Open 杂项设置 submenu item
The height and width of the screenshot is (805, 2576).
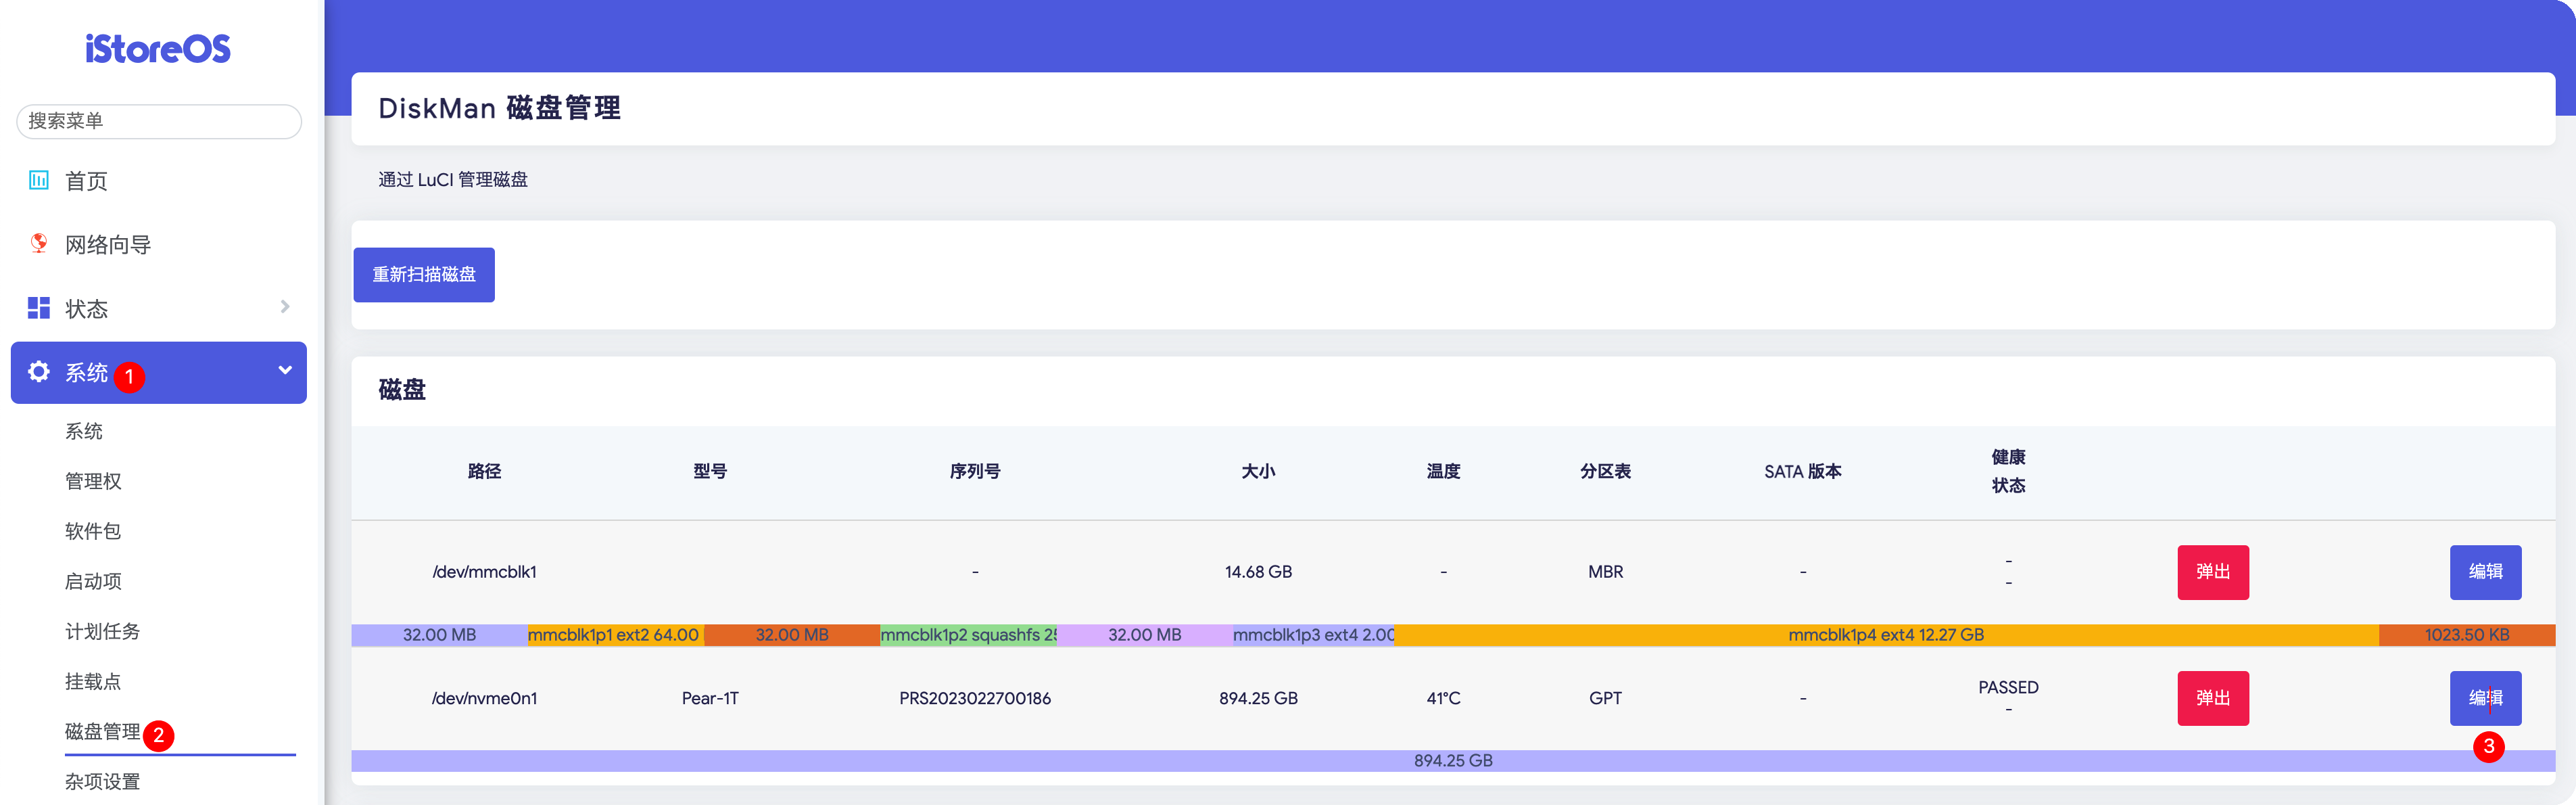pos(102,781)
